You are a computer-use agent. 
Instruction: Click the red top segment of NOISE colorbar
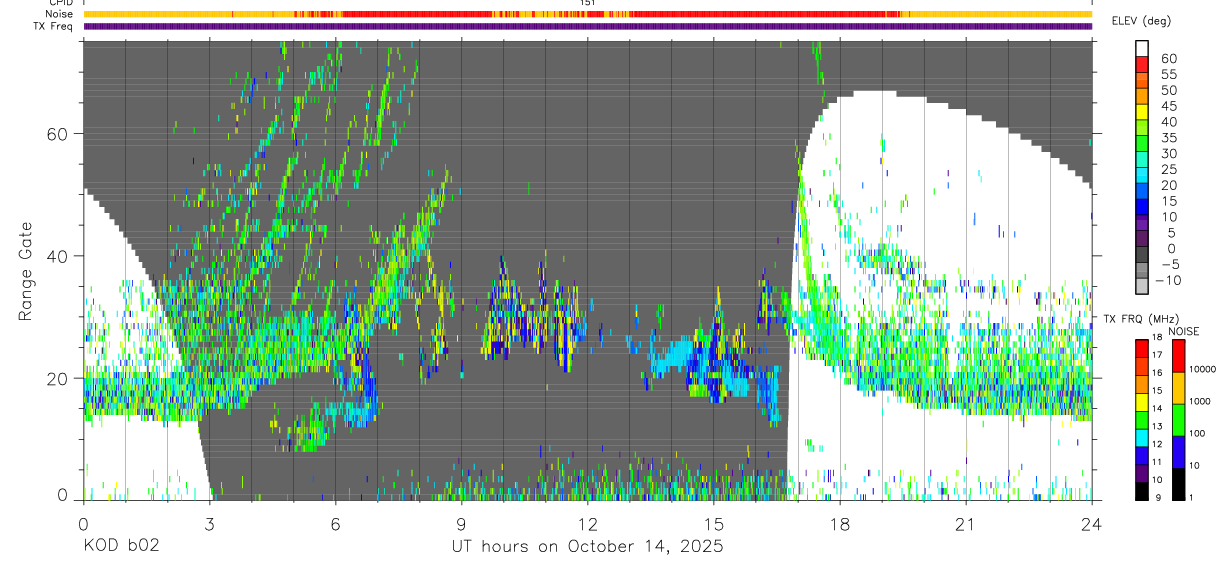[x=1179, y=356]
